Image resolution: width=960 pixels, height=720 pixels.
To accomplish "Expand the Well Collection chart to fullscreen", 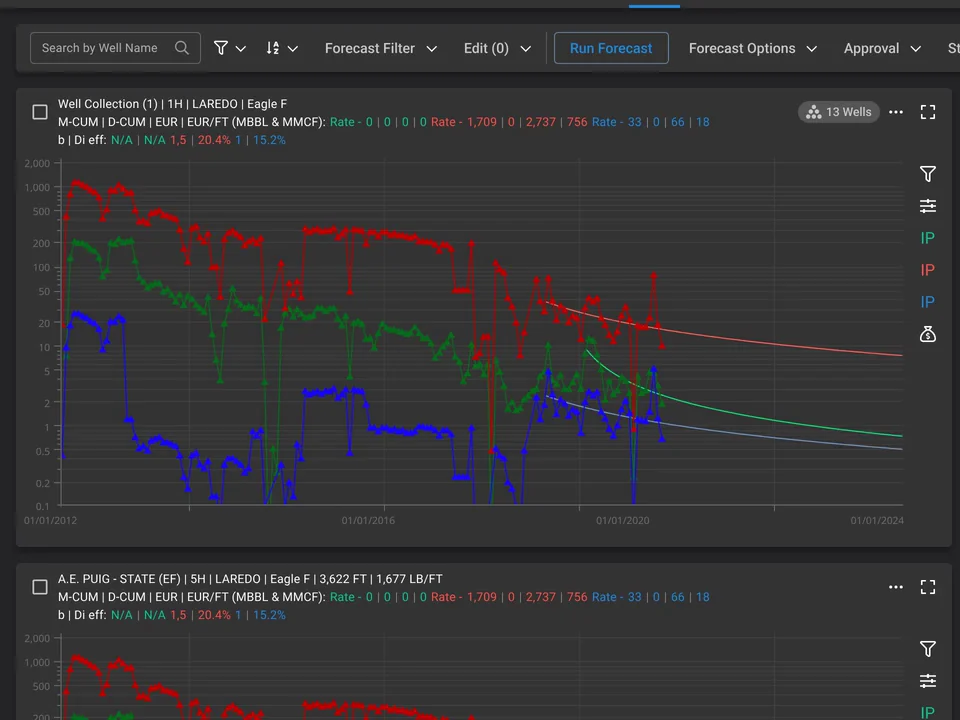I will pos(928,112).
